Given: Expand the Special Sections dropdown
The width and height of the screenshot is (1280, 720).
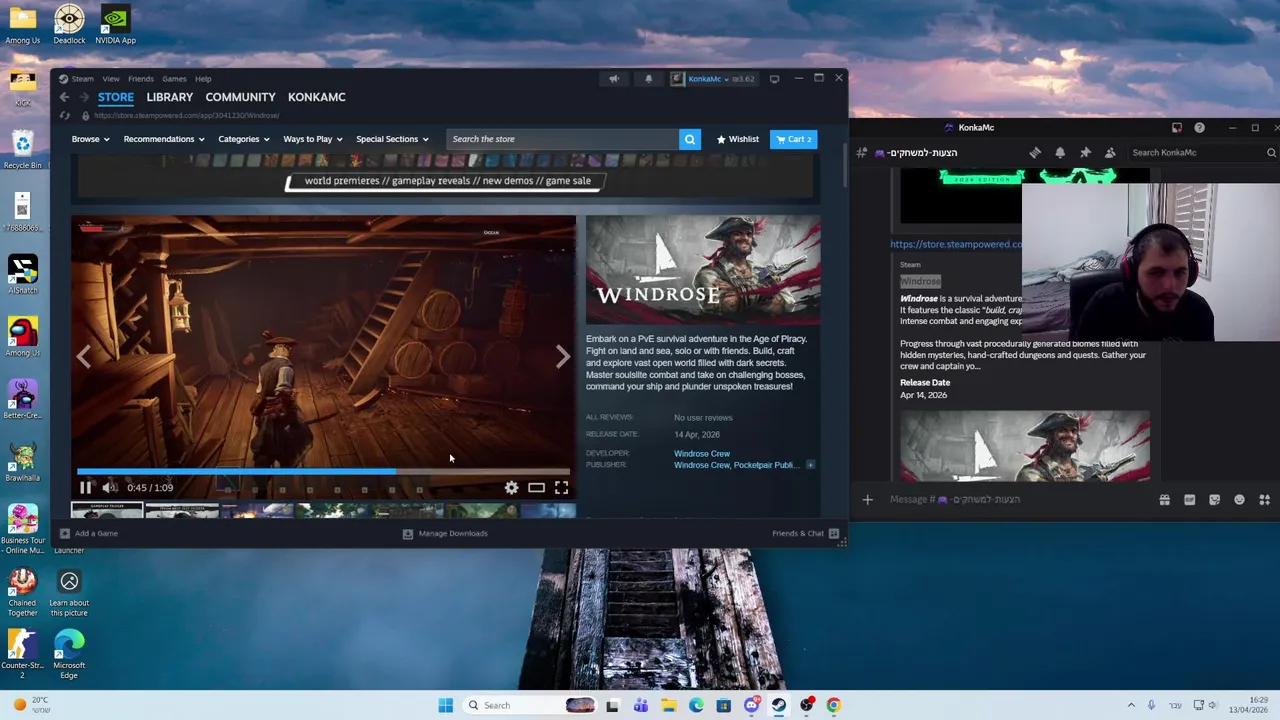Looking at the screenshot, I should pos(392,139).
